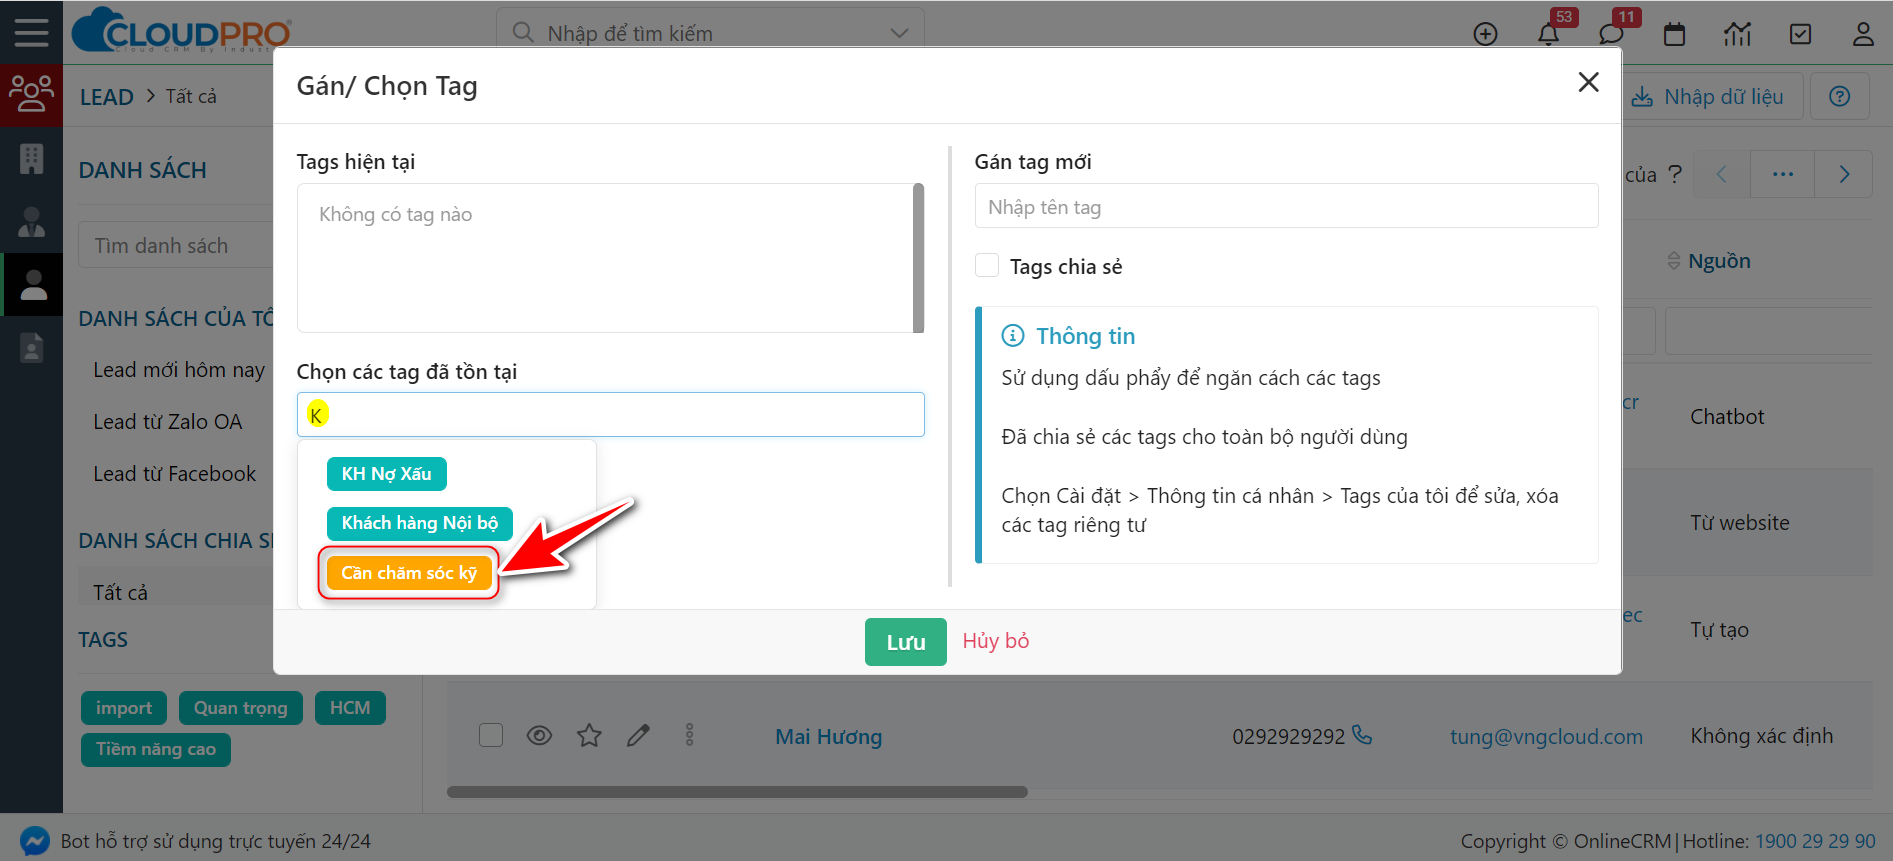Filter by the Quan trọng tag

(x=241, y=708)
